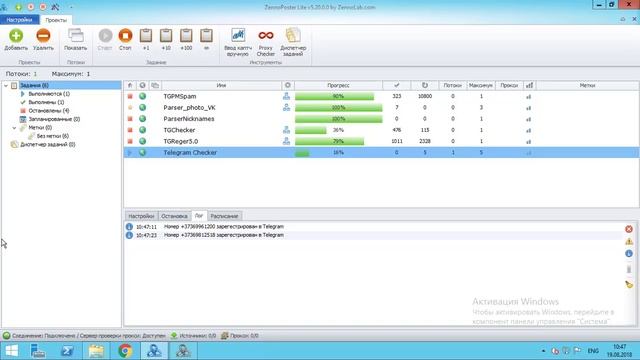Stop task with orange Стоп button
This screenshot has height=360, width=640.
[125, 40]
